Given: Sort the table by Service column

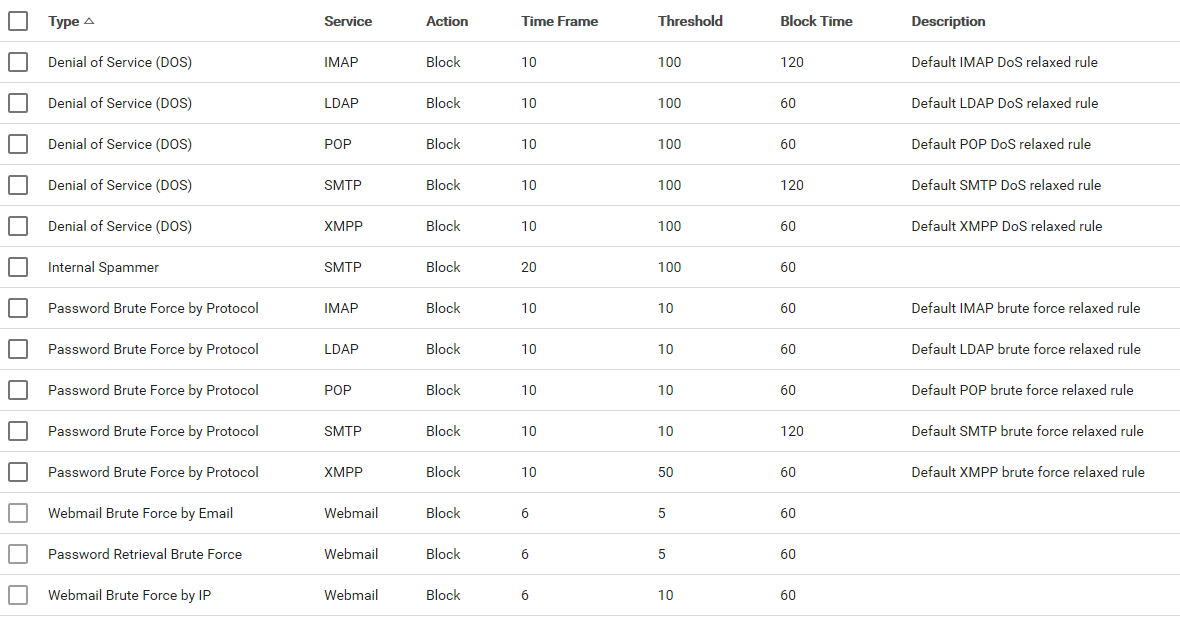Looking at the screenshot, I should [x=348, y=21].
